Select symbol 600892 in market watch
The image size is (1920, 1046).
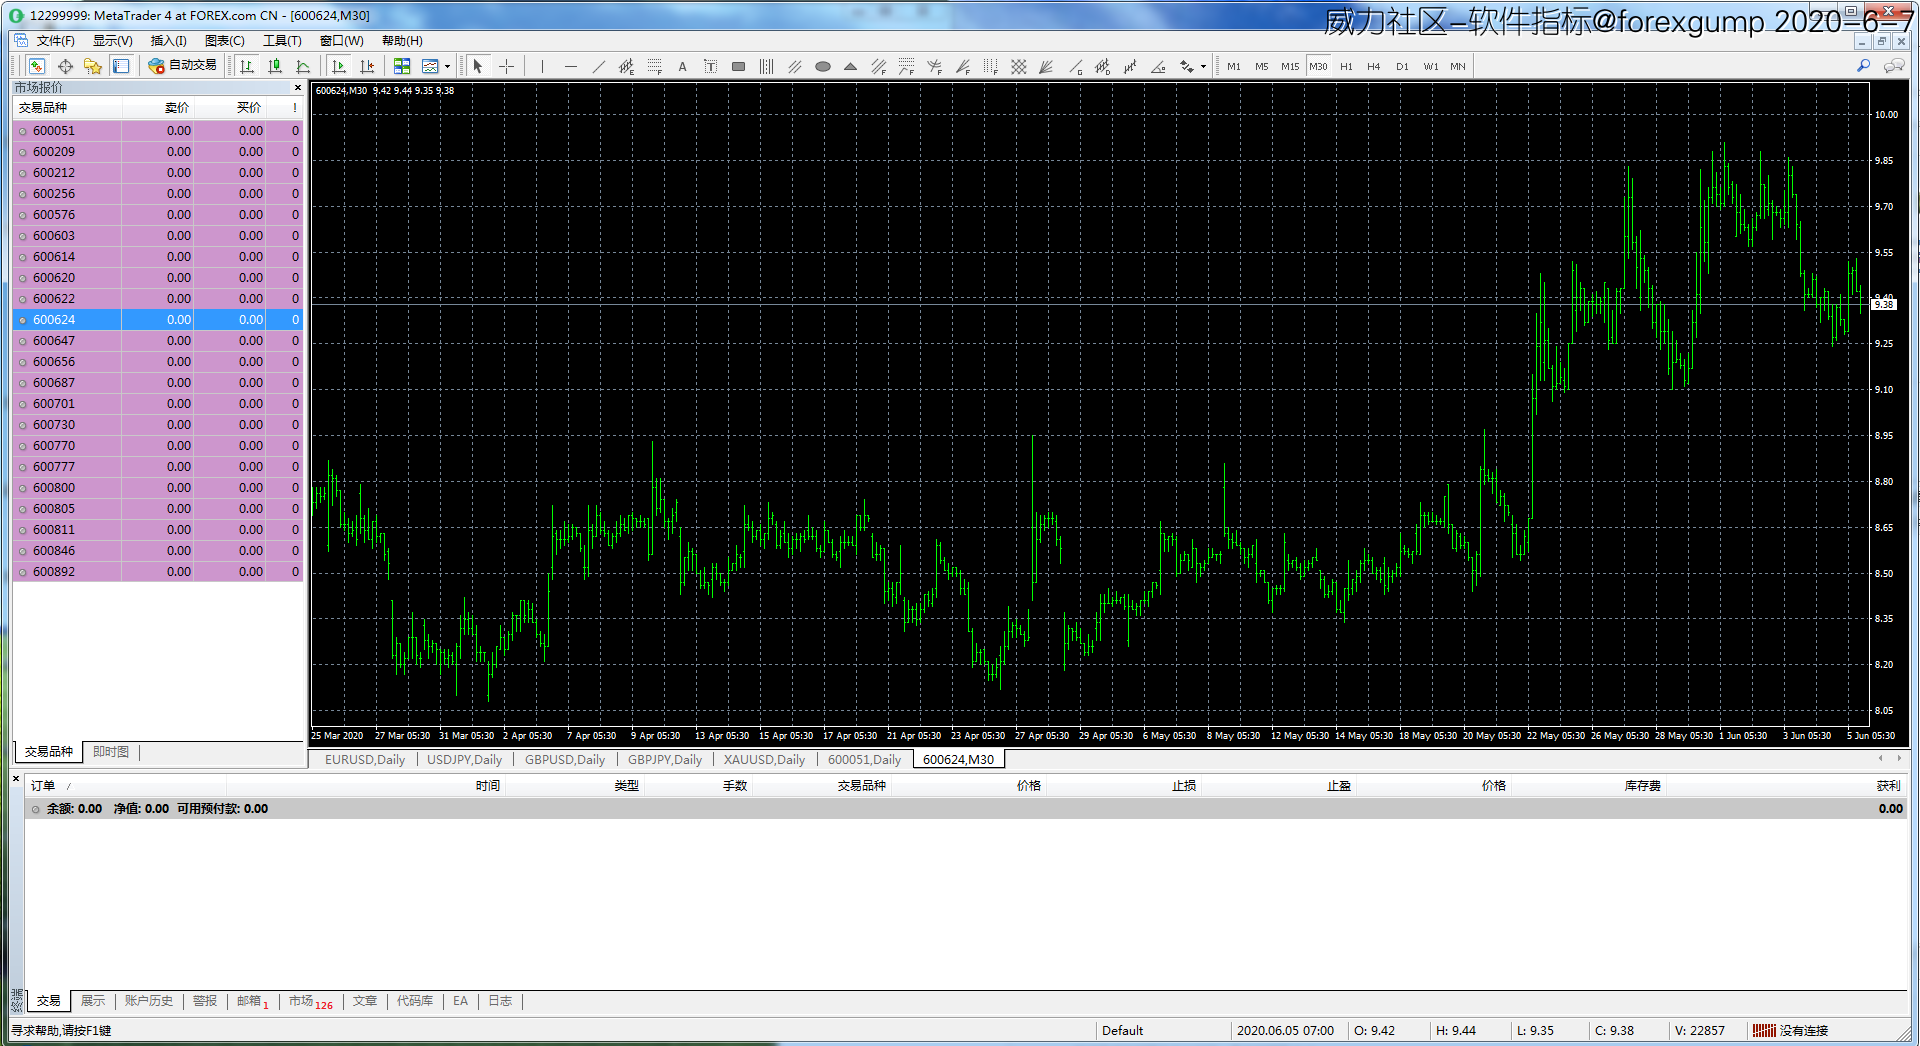[x=158, y=571]
